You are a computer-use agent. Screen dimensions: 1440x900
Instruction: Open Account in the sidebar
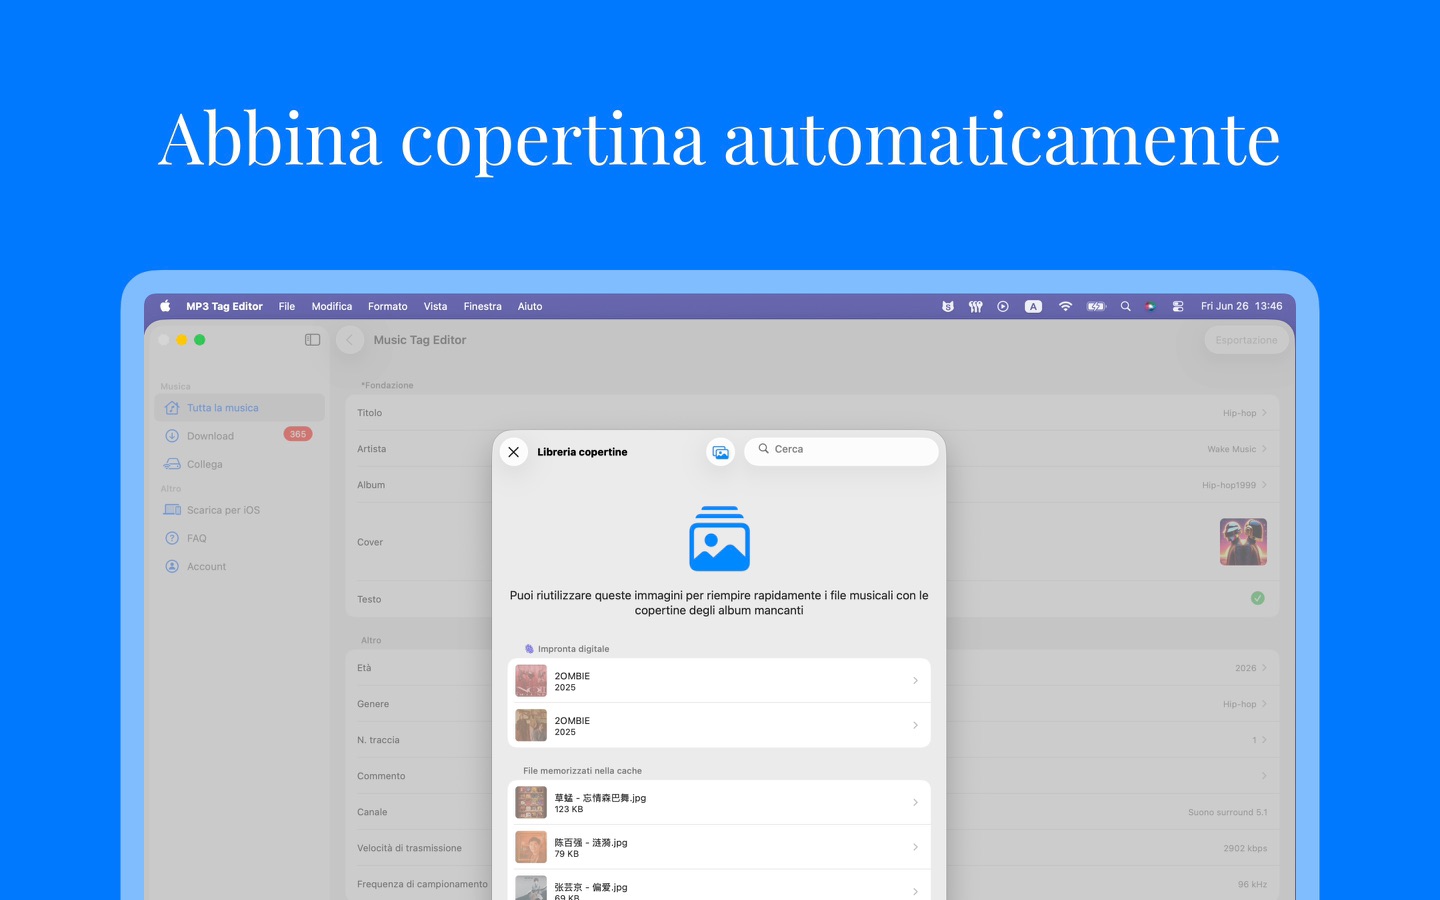coord(240,566)
